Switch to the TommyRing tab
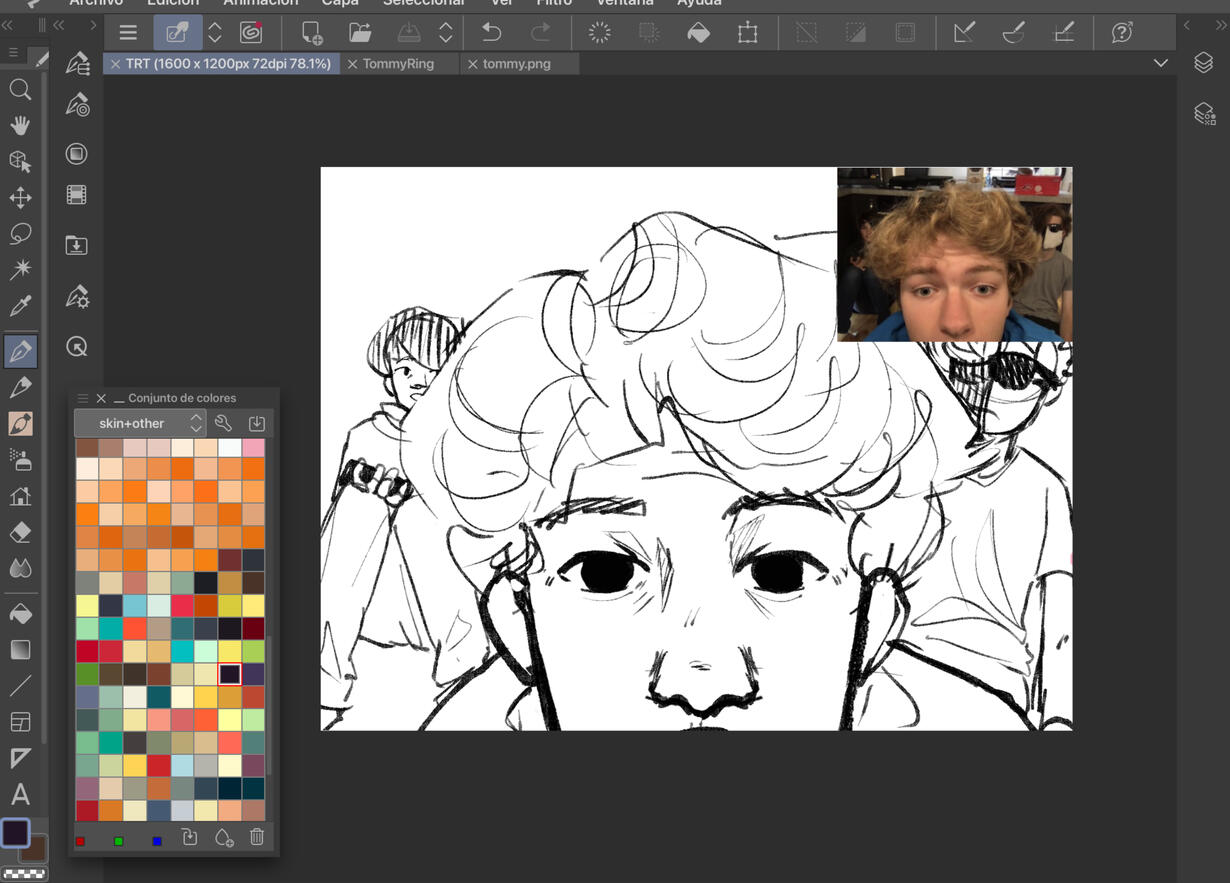 point(398,63)
